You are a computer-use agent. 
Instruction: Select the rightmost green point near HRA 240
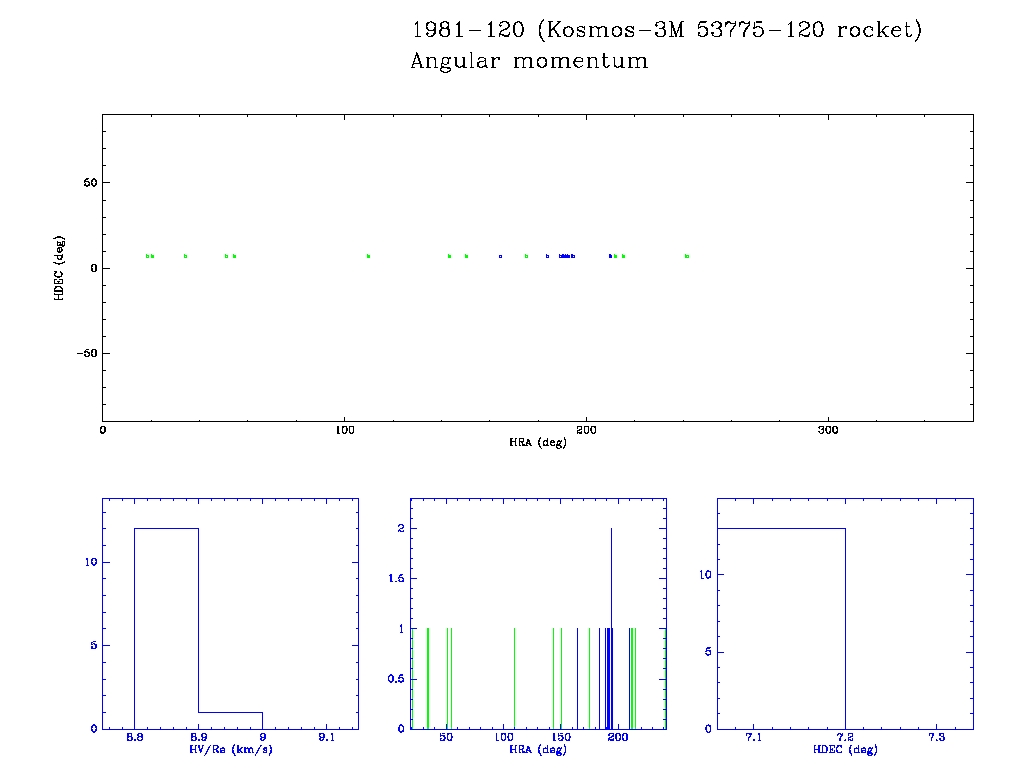(x=687, y=256)
